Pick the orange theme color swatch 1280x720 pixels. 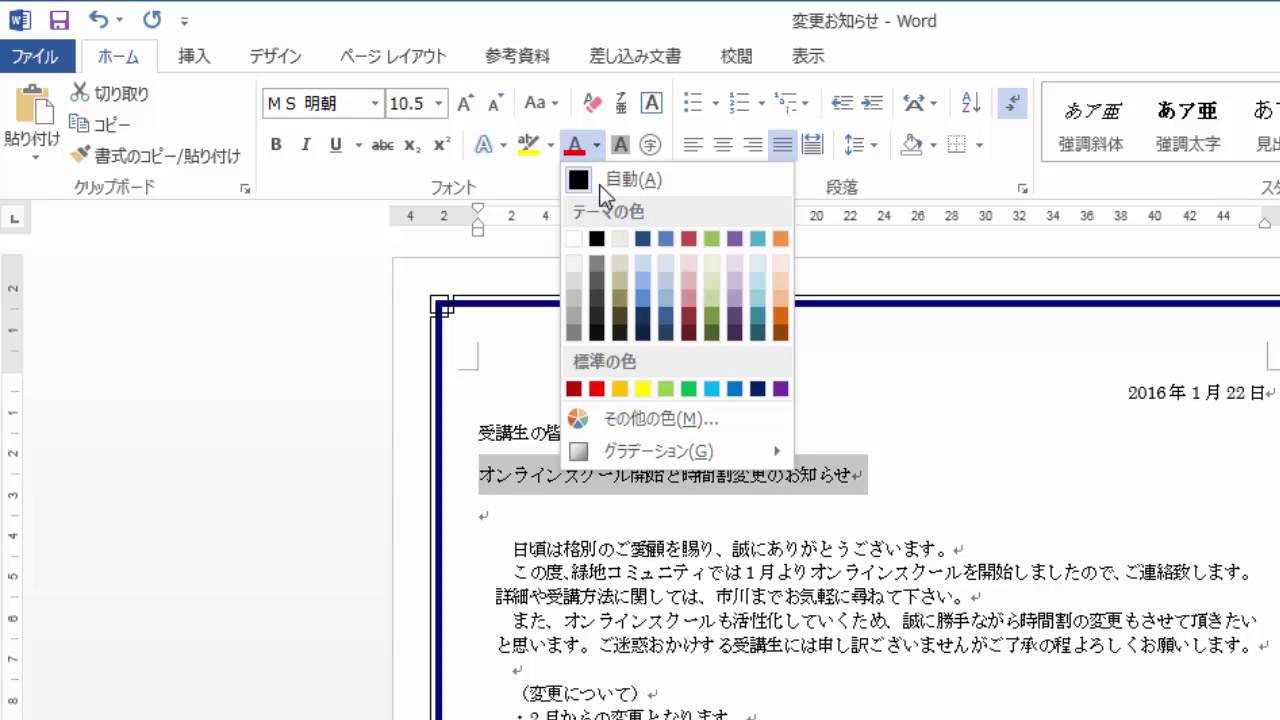pyautogui.click(x=781, y=239)
